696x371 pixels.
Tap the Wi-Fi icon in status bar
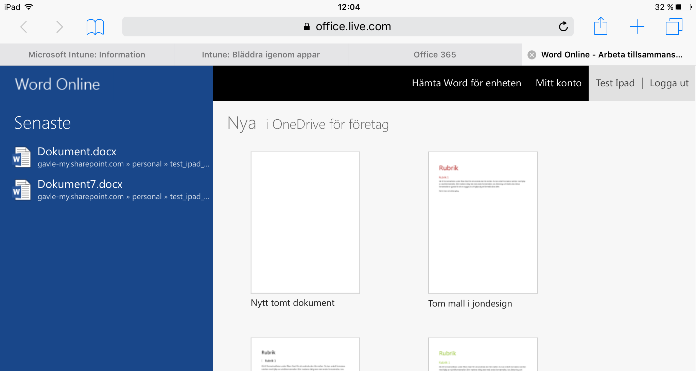tap(29, 7)
